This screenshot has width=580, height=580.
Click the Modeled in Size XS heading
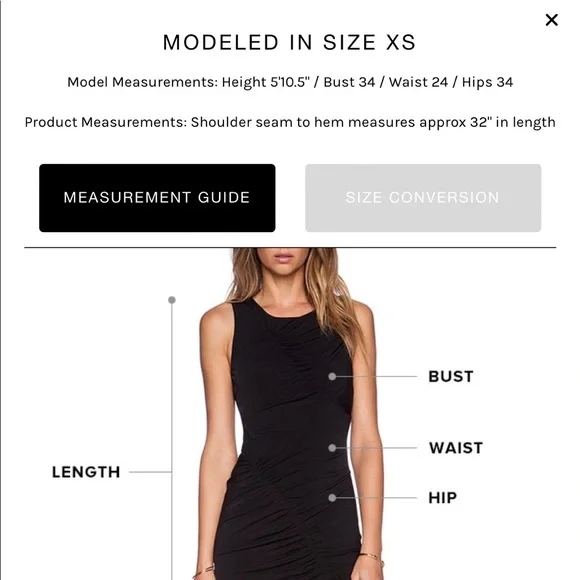click(x=290, y=42)
